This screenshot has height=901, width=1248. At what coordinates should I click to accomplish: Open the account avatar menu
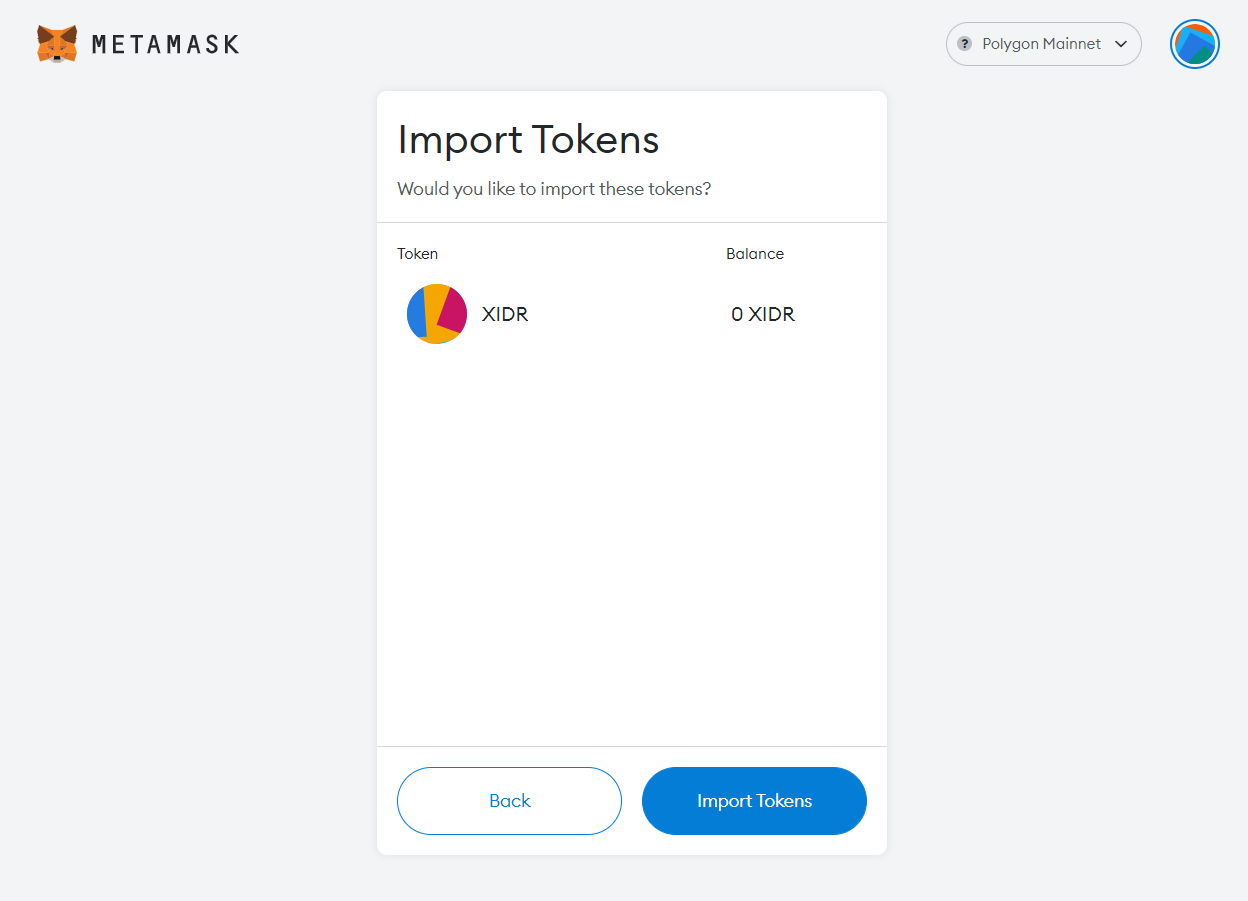point(1195,44)
